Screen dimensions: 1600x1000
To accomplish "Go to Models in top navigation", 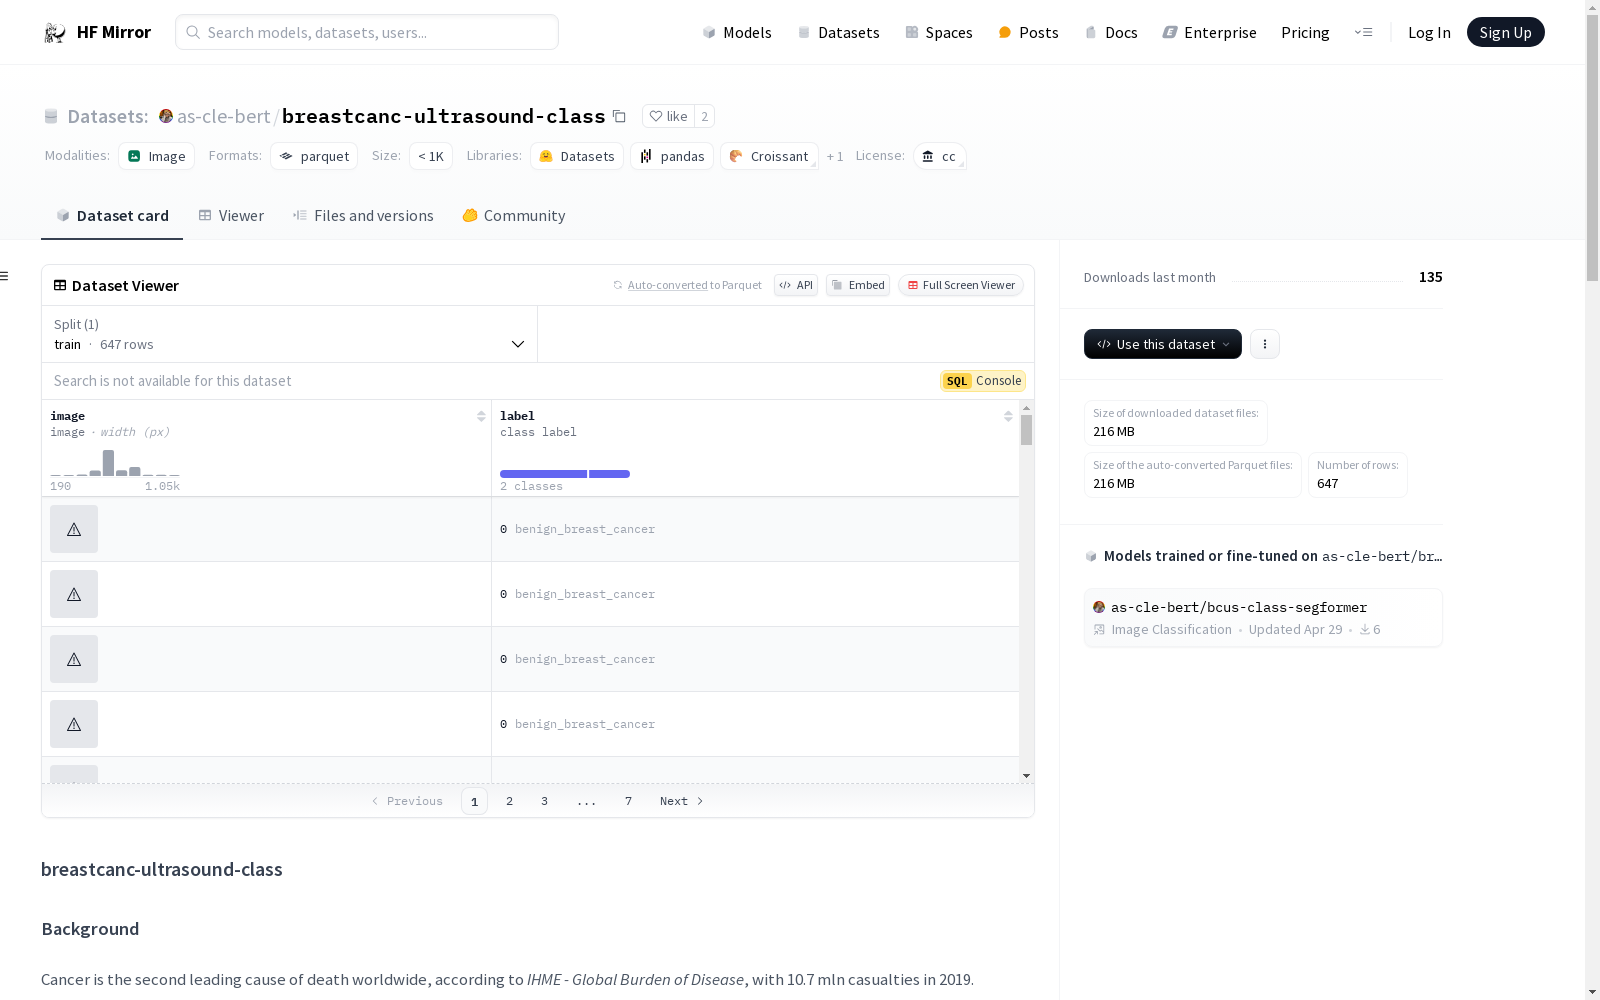I will click(737, 32).
